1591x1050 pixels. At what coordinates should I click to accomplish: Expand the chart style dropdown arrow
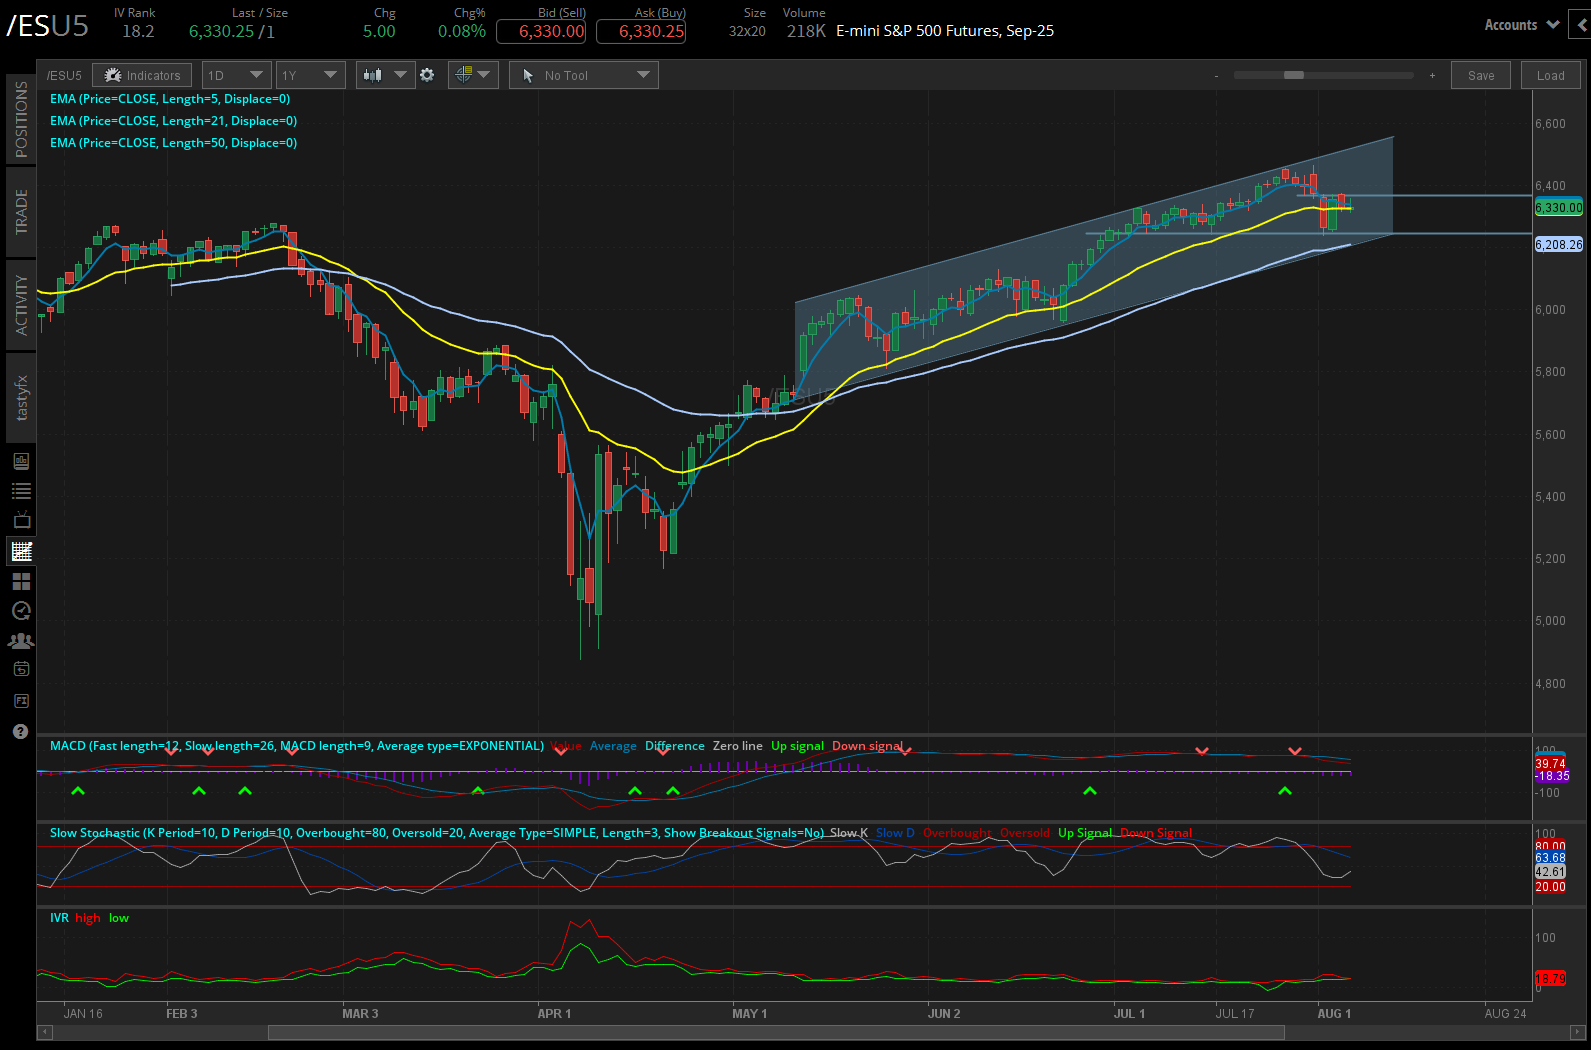[401, 75]
